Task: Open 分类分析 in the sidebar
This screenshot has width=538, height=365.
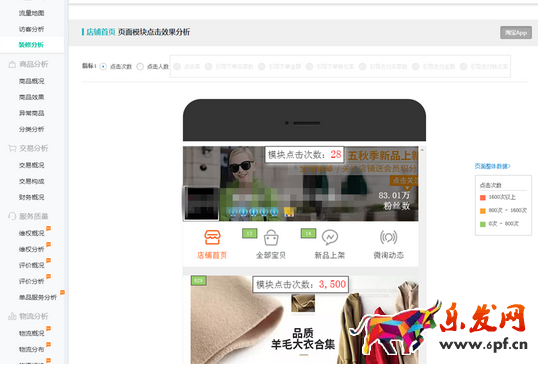Action: (x=32, y=129)
